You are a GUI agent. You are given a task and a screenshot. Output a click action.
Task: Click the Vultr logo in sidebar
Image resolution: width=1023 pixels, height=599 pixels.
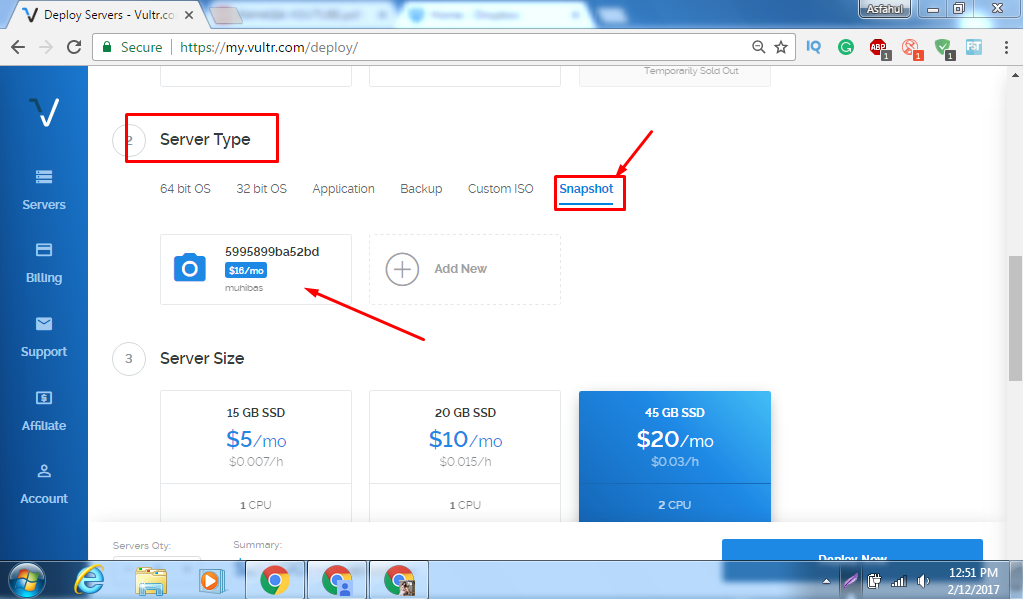(x=44, y=112)
